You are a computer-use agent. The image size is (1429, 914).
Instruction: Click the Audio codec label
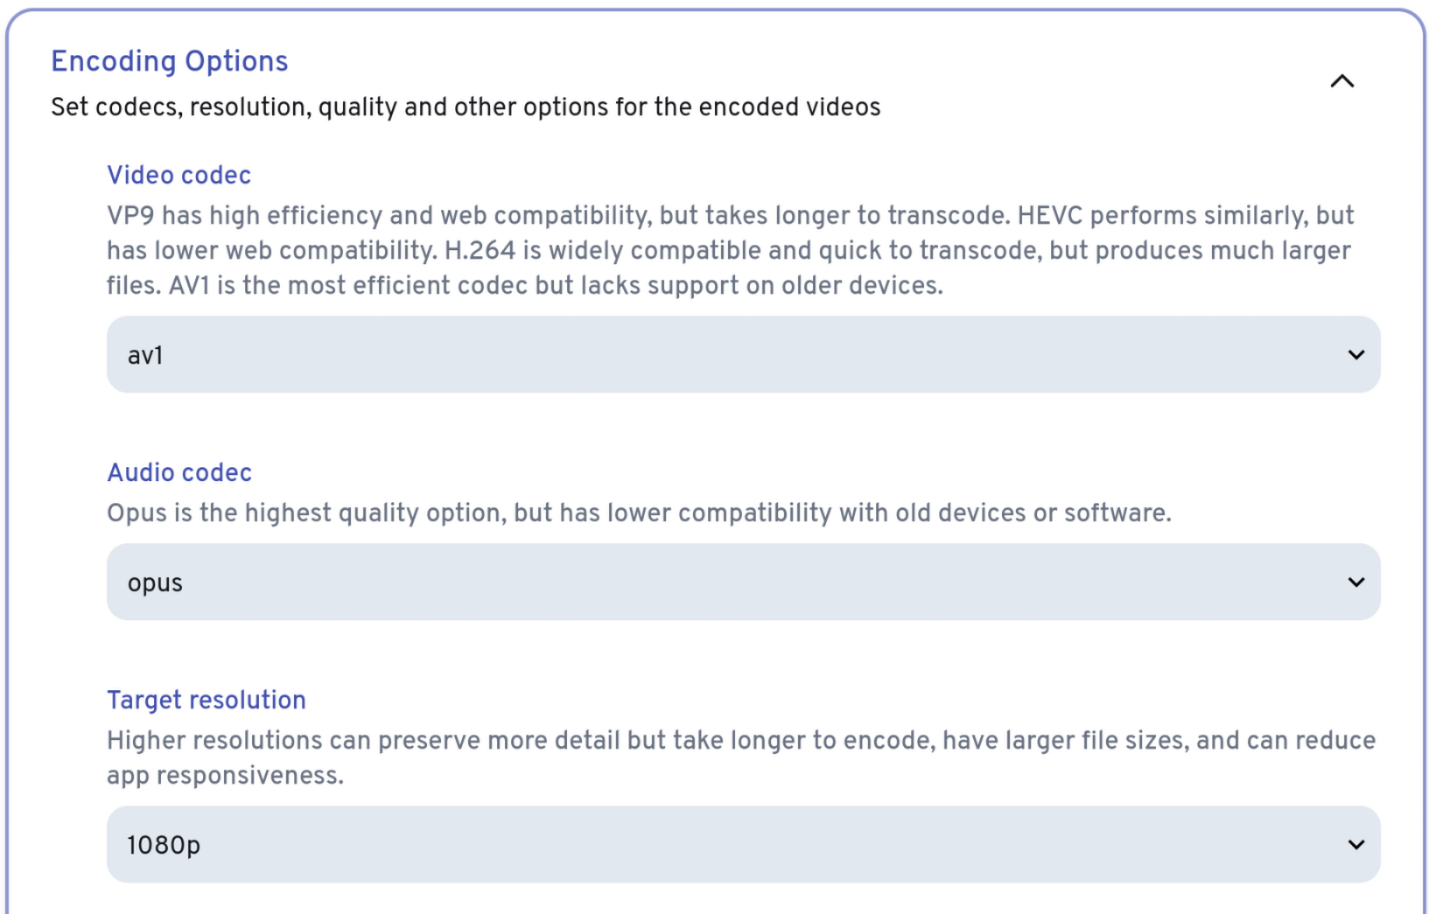(x=179, y=472)
